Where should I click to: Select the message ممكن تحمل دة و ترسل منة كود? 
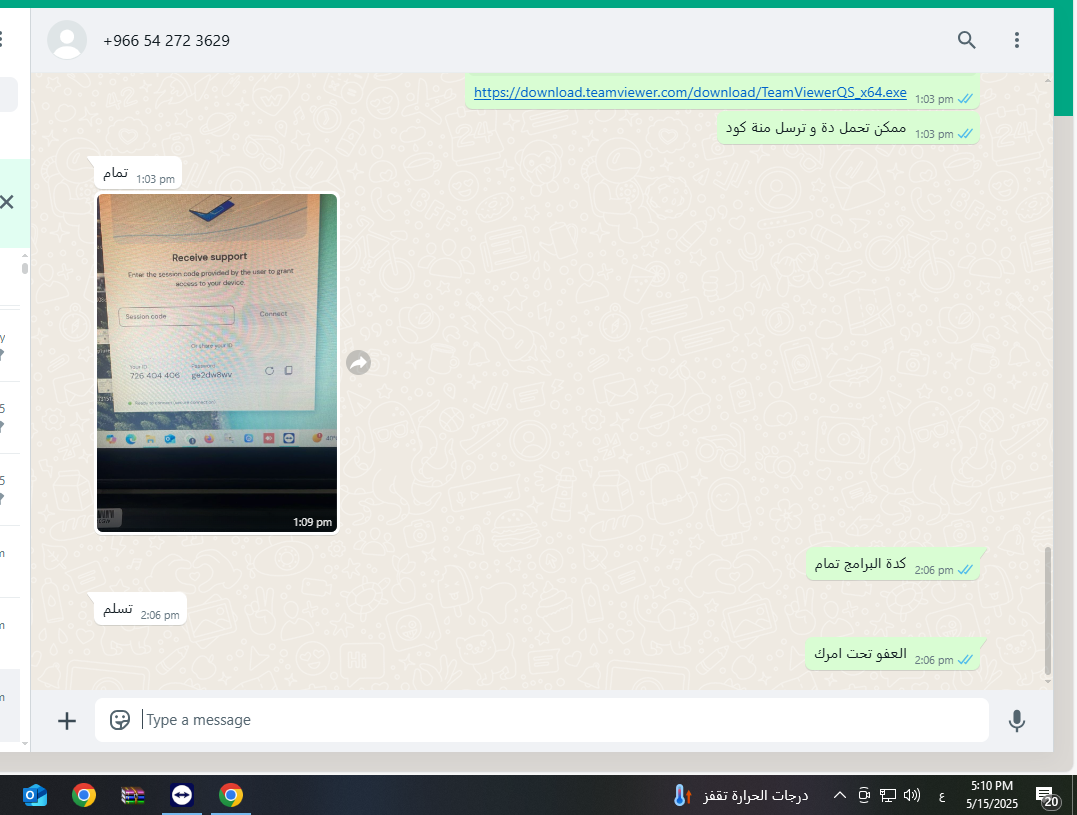tap(848, 128)
